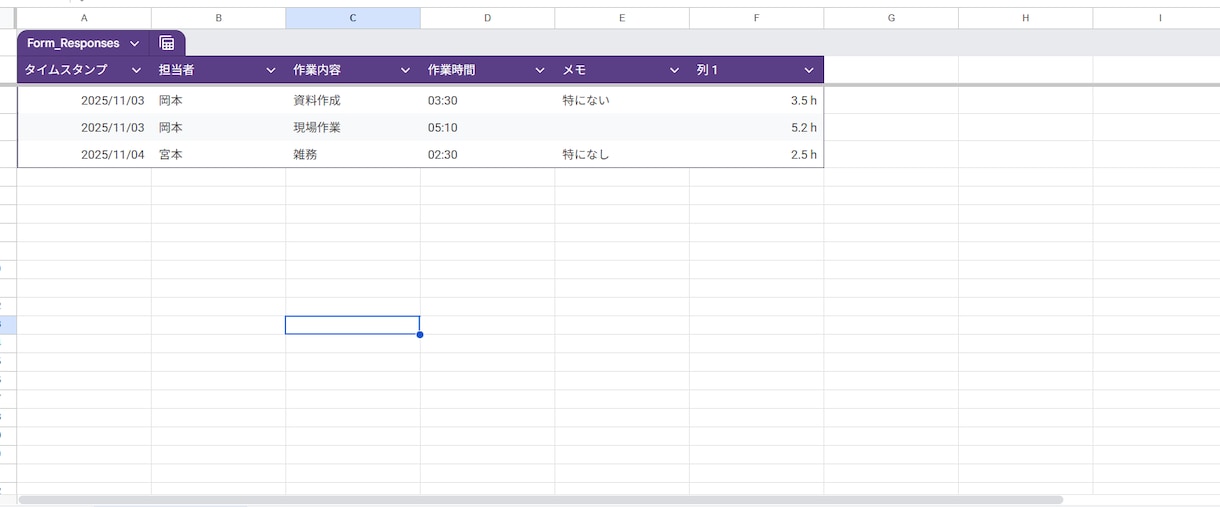Click the 宮本 cell
The width and height of the screenshot is (1220, 507).
pyautogui.click(x=218, y=155)
